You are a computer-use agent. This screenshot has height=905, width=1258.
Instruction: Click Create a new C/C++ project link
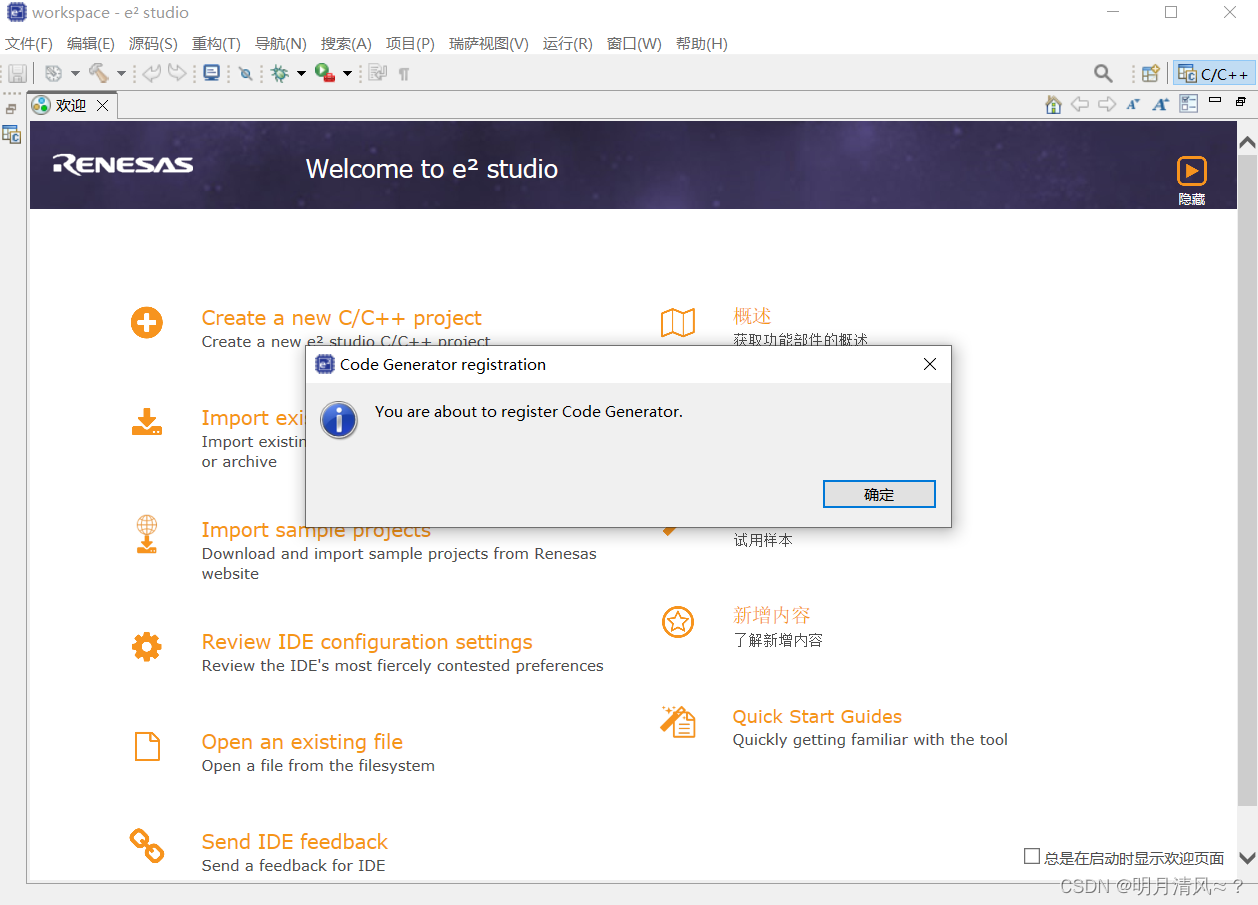pyautogui.click(x=341, y=318)
